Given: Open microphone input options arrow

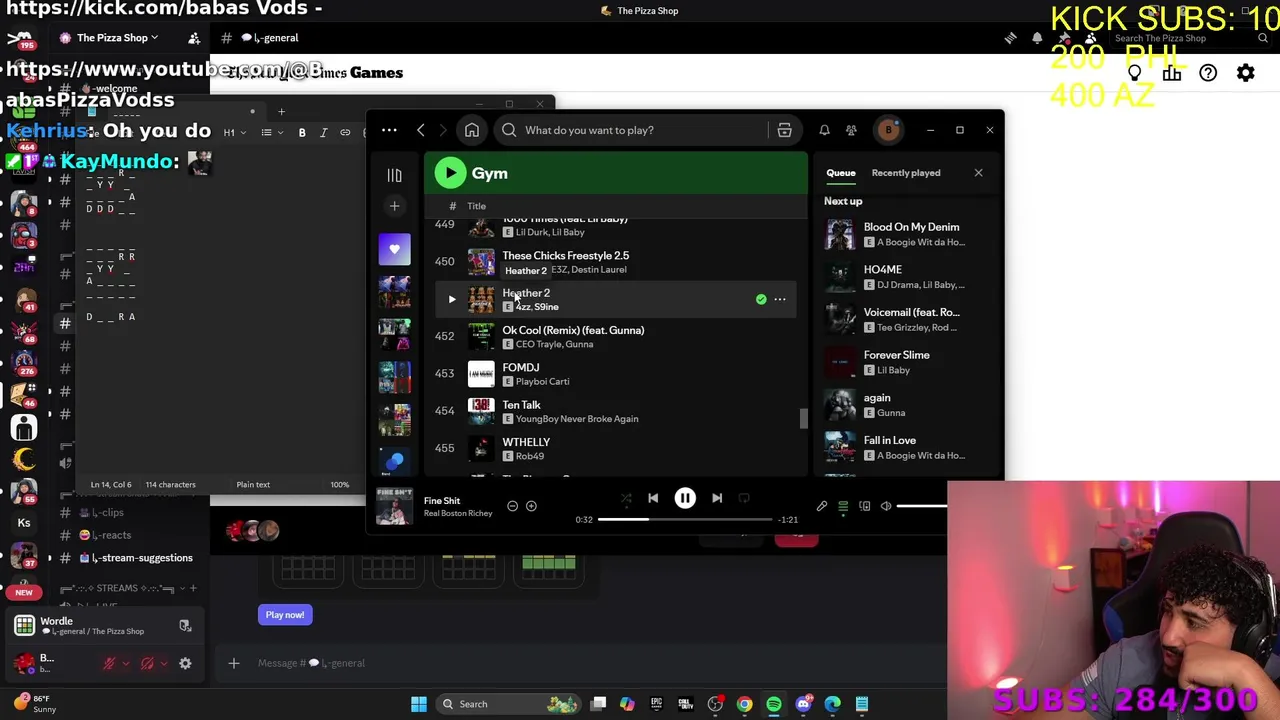Looking at the screenshot, I should click(x=124, y=663).
